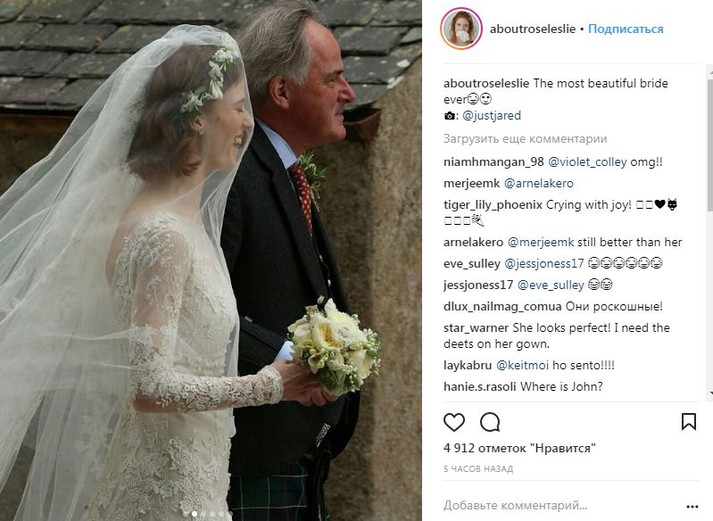Open the aboutroseleslie username in the header

(x=532, y=29)
